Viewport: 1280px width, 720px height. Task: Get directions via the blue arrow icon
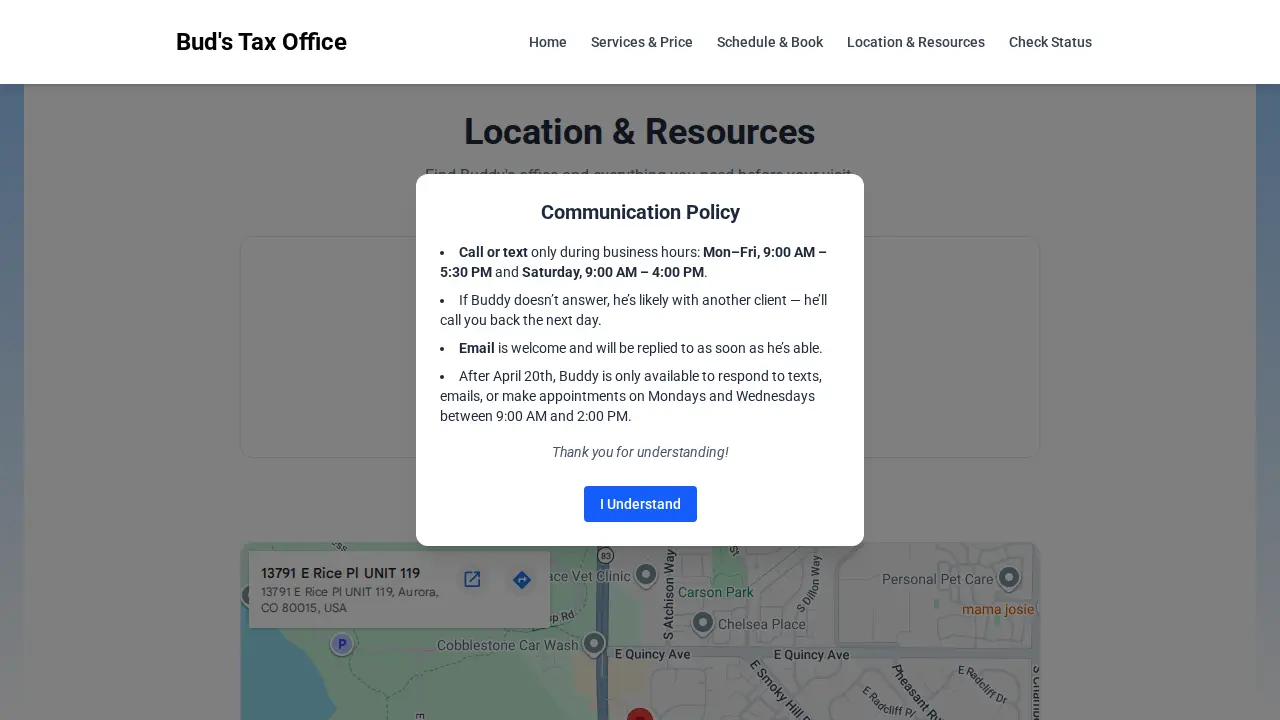pos(521,580)
